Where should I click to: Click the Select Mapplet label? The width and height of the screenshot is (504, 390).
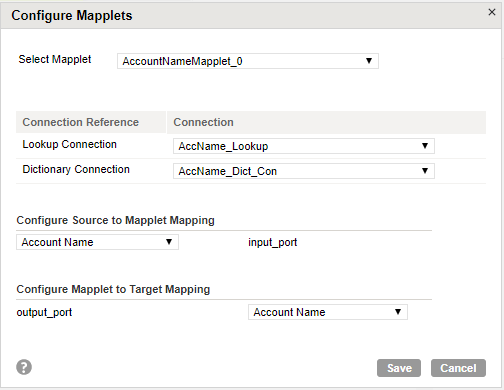point(55,59)
